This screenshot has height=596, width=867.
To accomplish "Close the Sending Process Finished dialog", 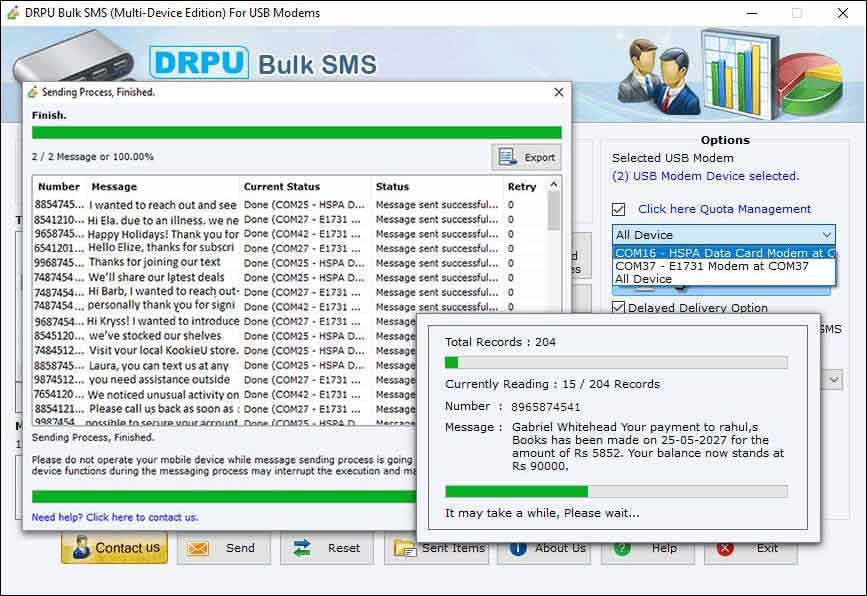I will [558, 91].
